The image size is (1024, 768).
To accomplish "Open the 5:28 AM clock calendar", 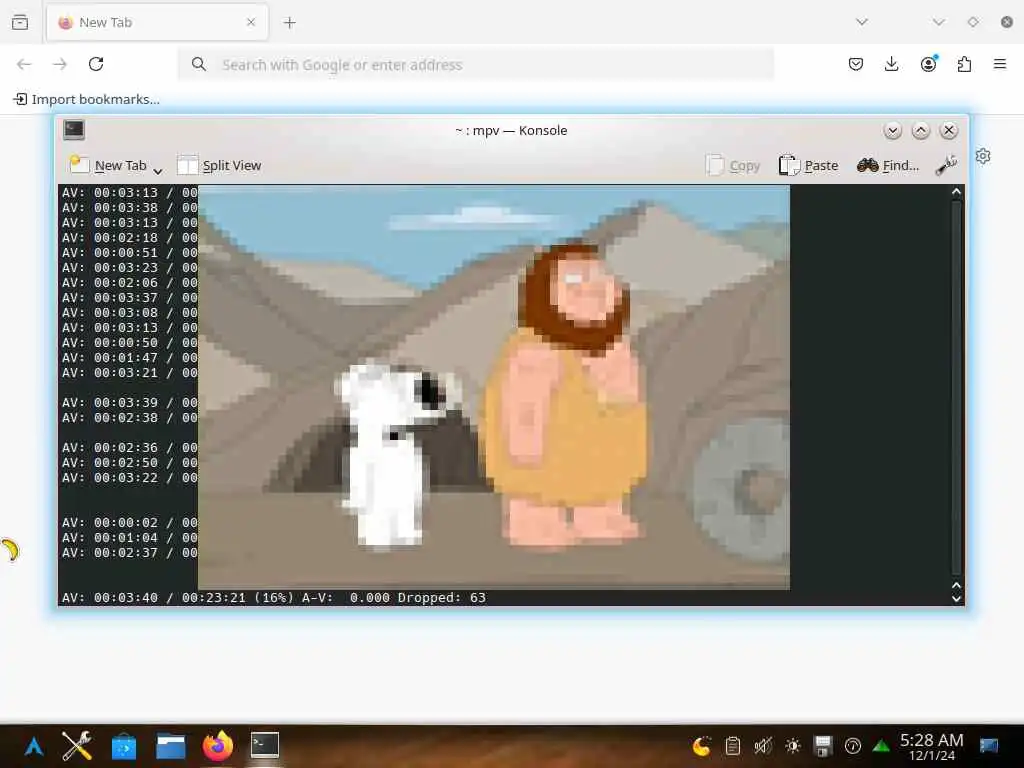I will (x=932, y=746).
